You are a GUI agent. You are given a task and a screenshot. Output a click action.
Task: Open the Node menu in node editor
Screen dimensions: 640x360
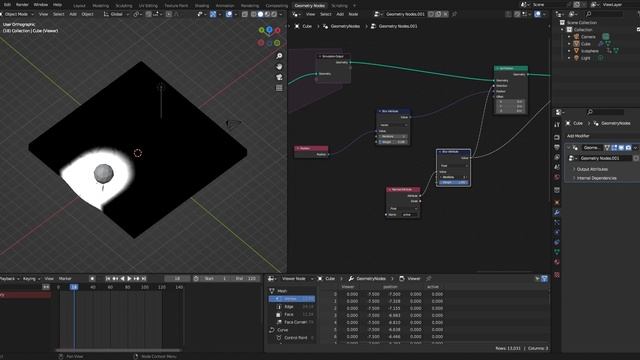353,14
